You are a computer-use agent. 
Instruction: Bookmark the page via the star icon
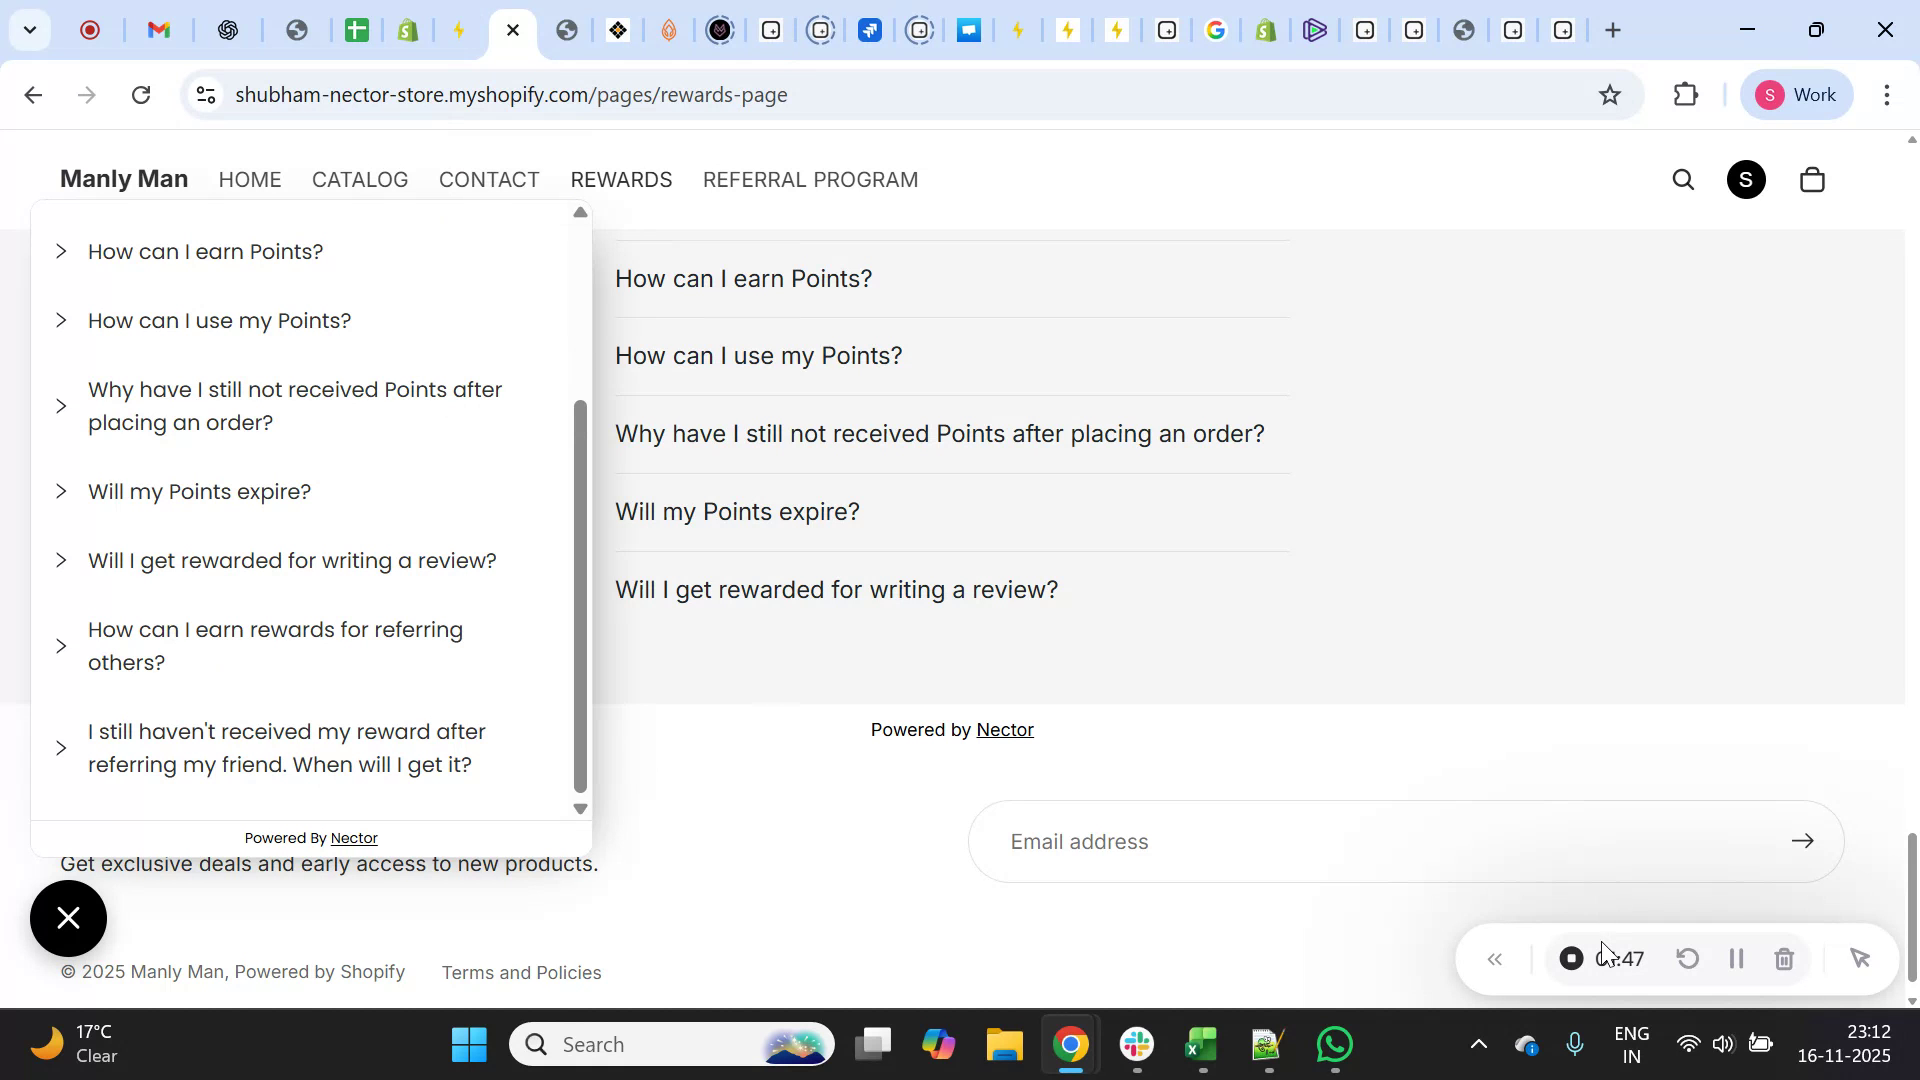(1610, 95)
